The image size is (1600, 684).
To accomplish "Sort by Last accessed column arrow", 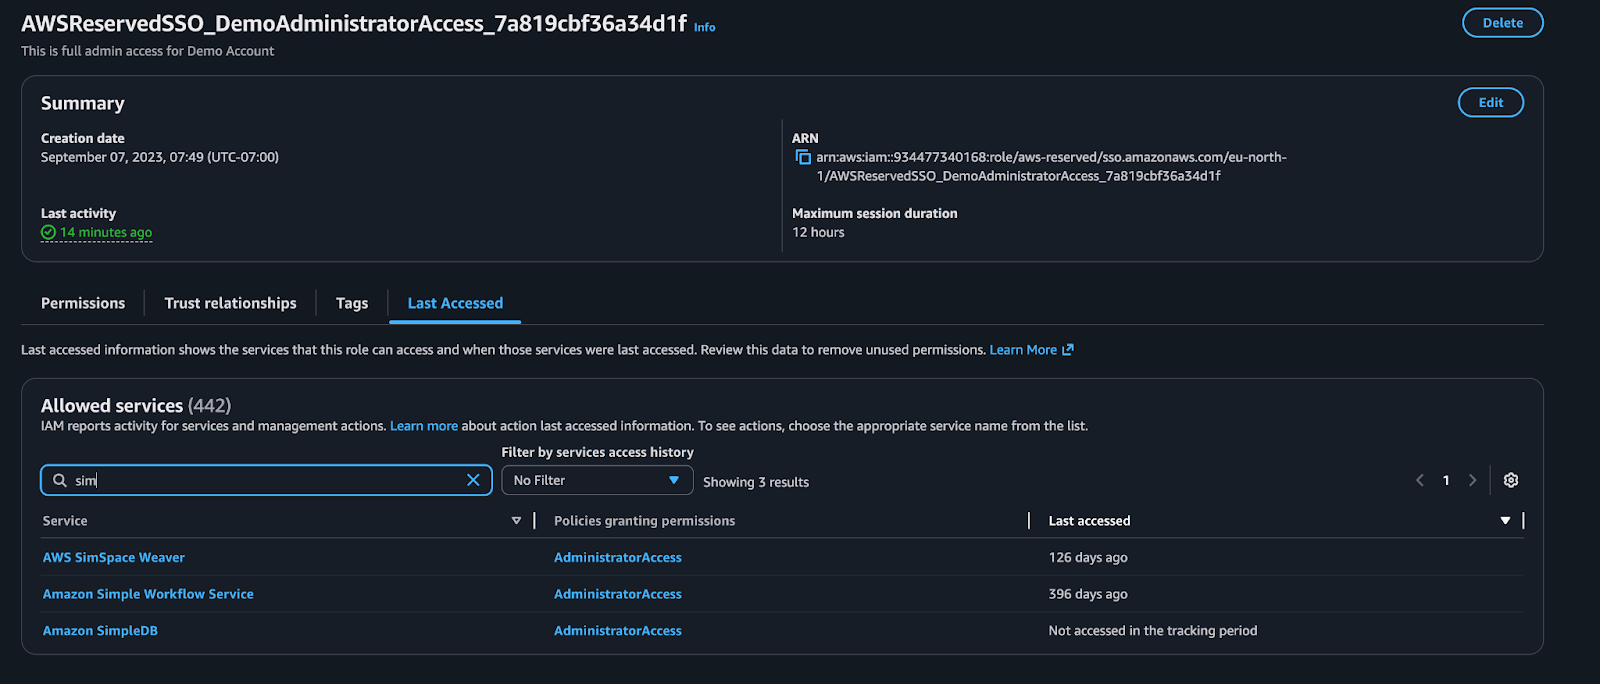I will point(1505,521).
